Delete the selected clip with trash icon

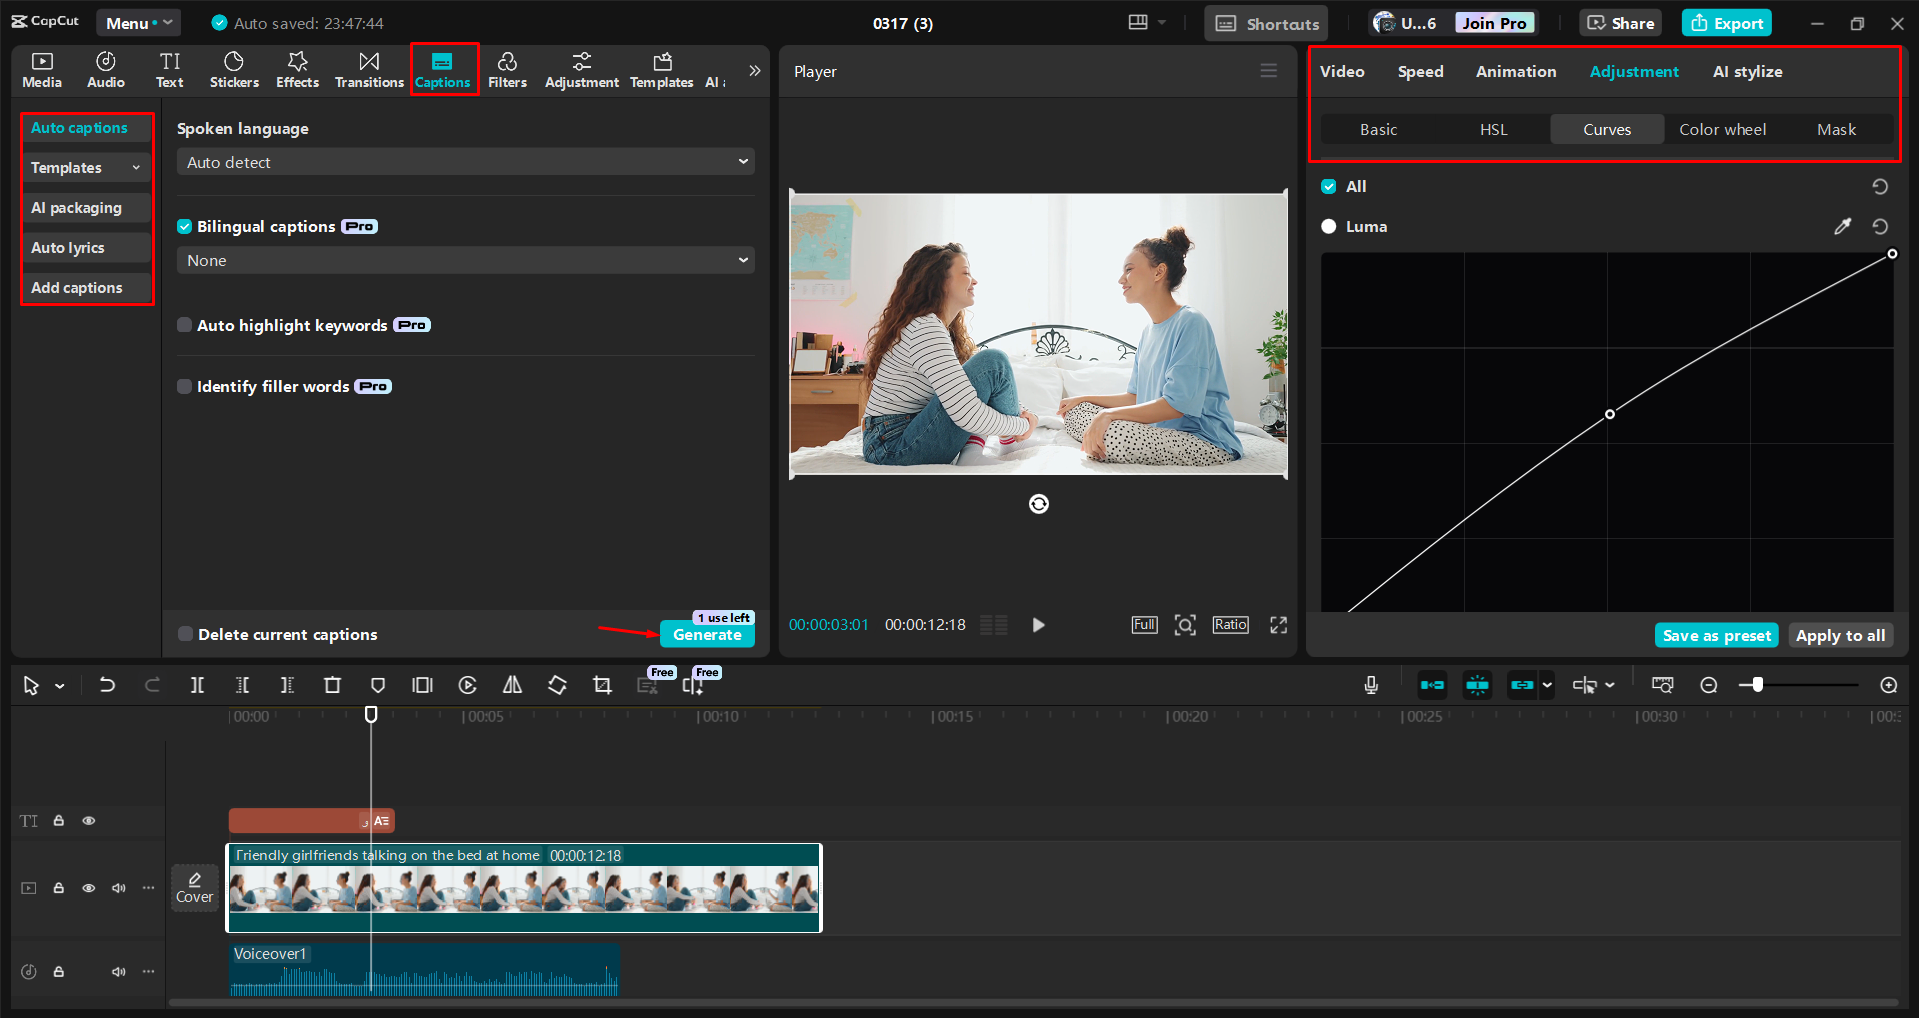coord(332,685)
